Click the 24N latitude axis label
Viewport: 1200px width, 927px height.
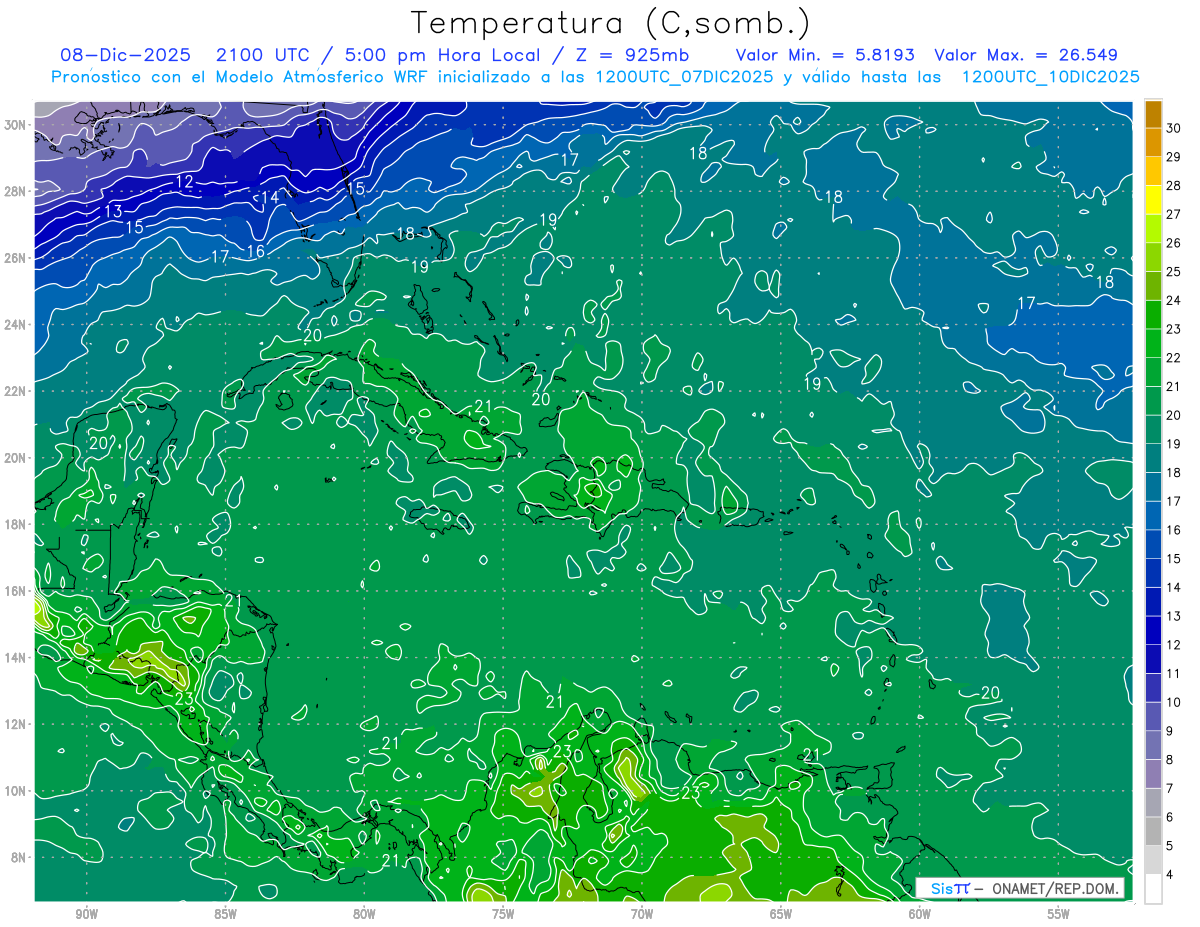click(x=16, y=324)
